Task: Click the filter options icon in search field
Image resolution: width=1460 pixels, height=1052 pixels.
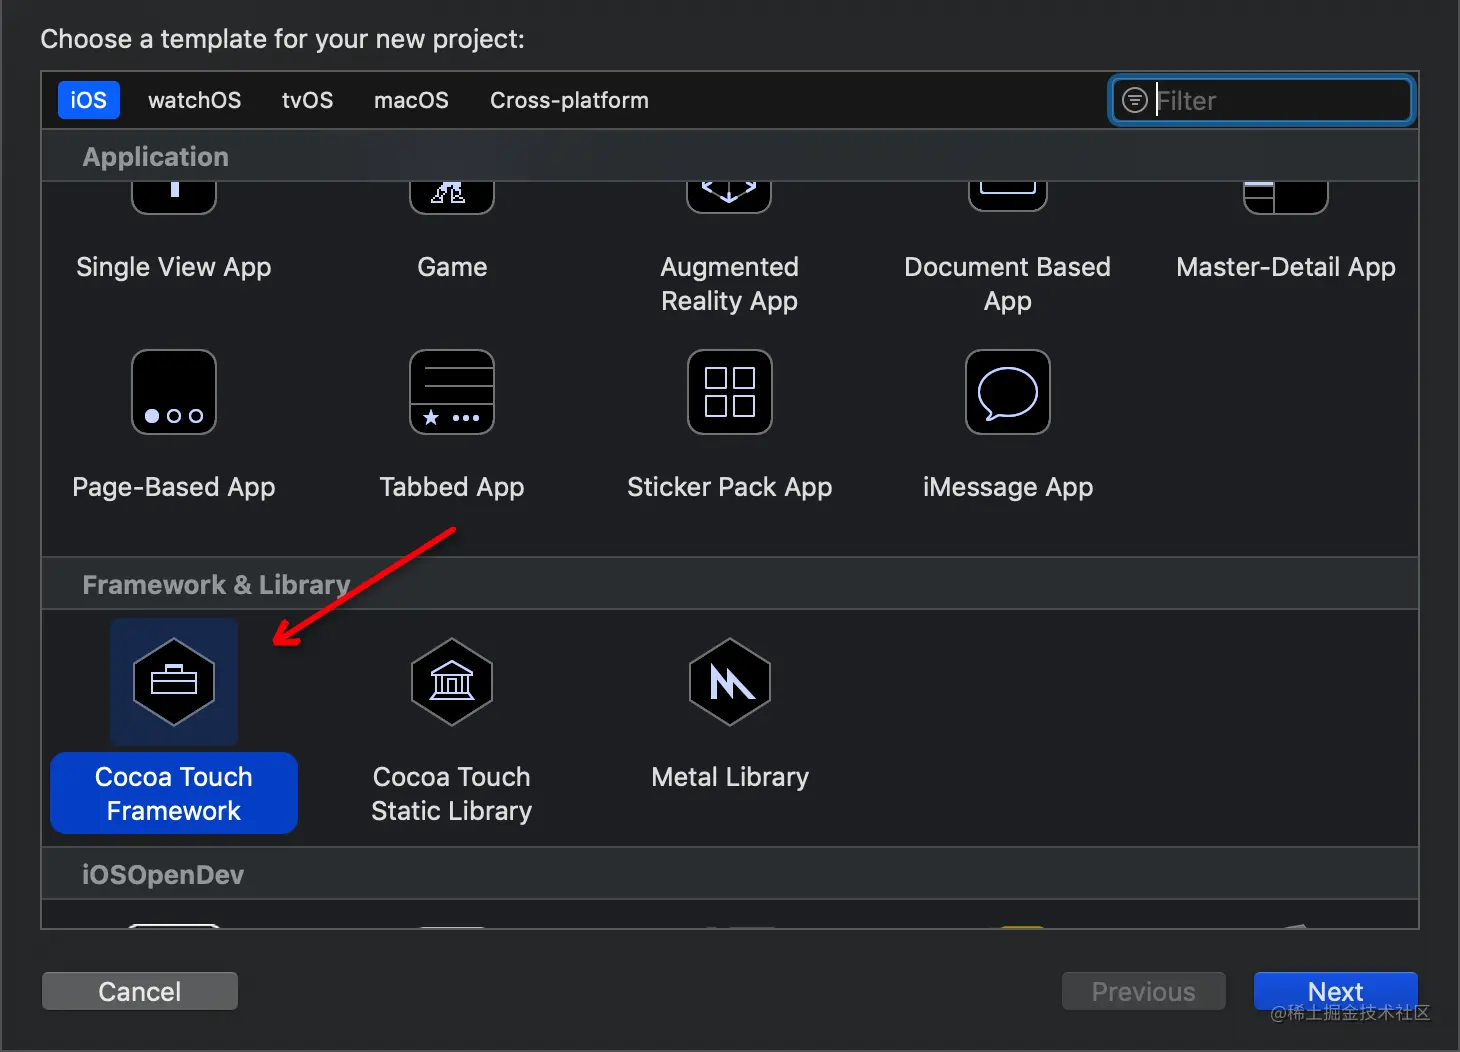Action: coord(1135,100)
